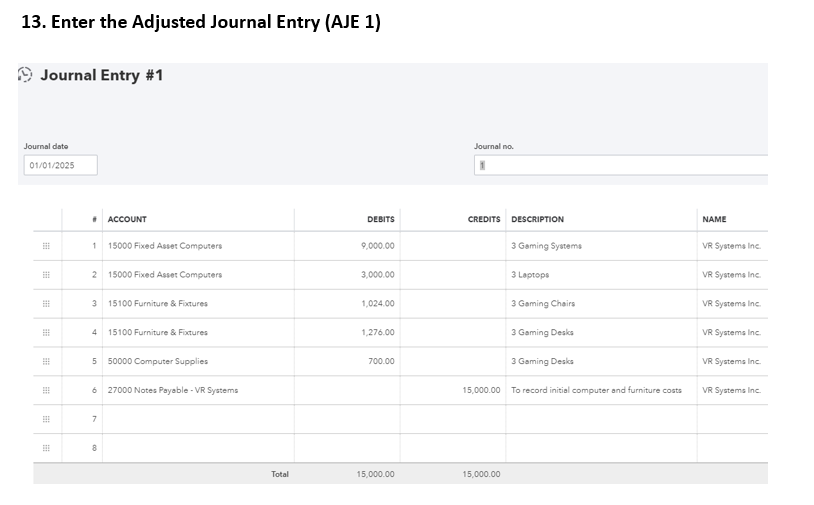Image resolution: width=814 pixels, height=505 pixels.
Task: Click the drag handle icon on row 2
Action: (46, 275)
